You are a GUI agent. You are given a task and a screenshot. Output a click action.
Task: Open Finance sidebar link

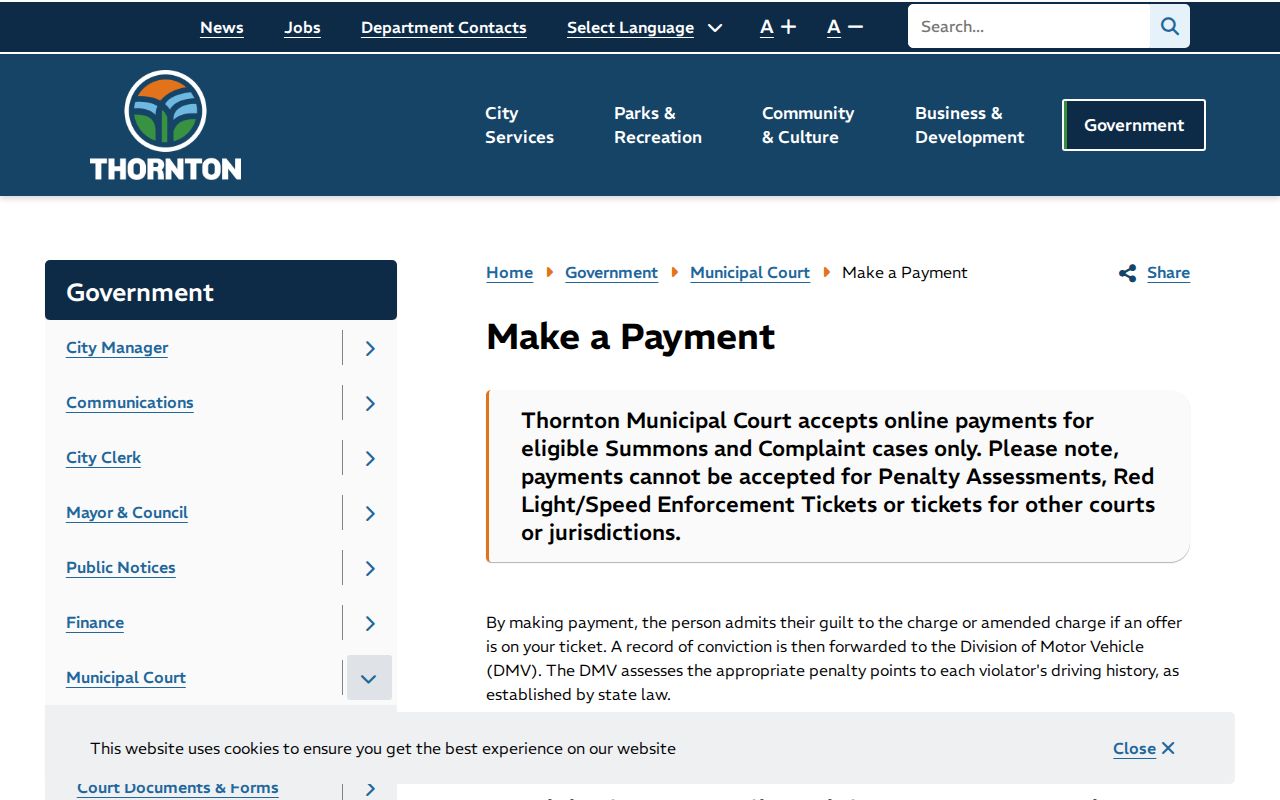coord(95,623)
